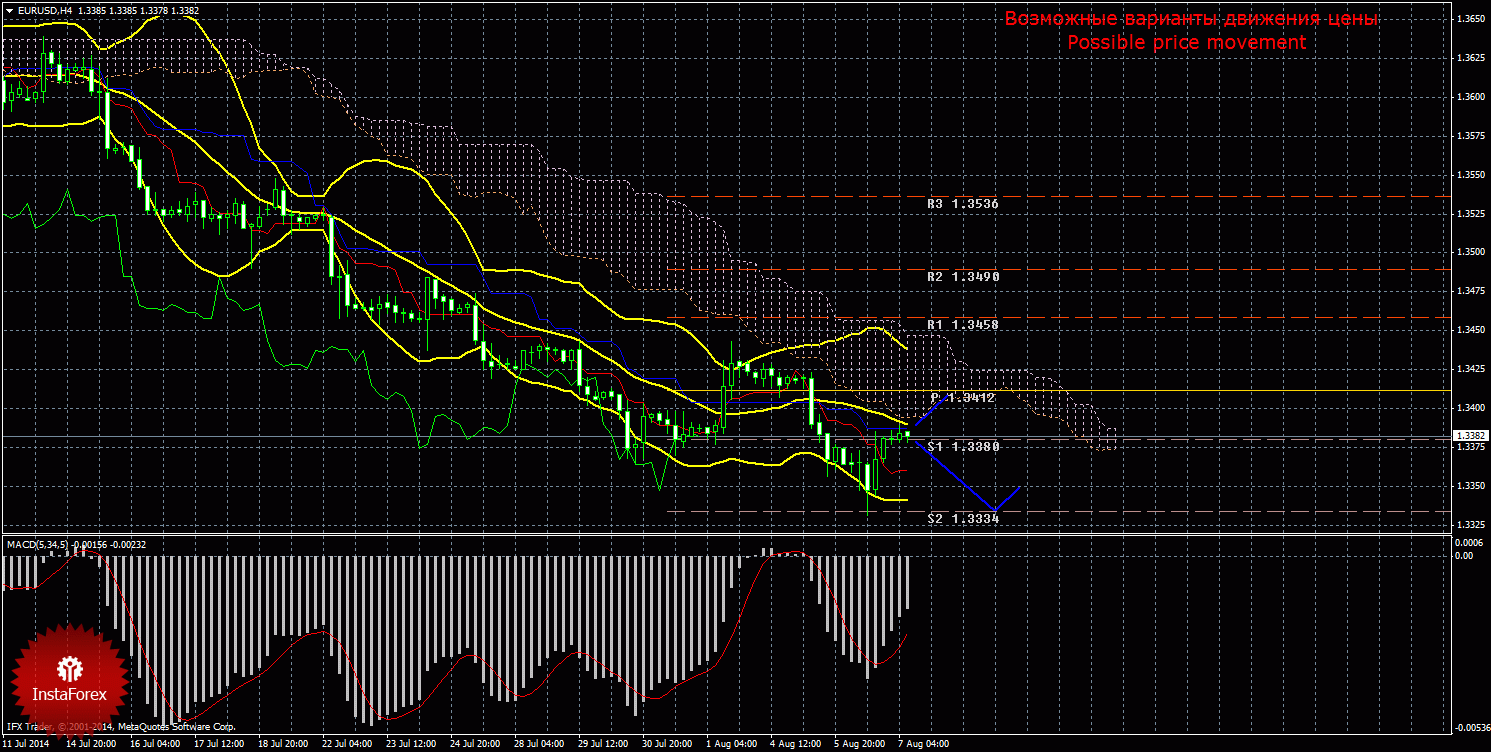Click the dropdown triangle beside EURUSD,H4

coord(9,9)
